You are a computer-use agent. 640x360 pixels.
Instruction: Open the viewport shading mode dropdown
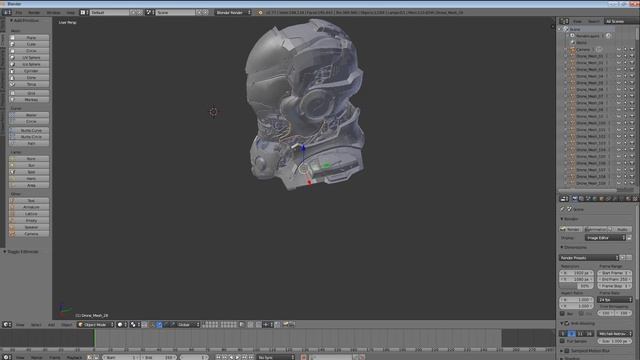click(x=122, y=325)
